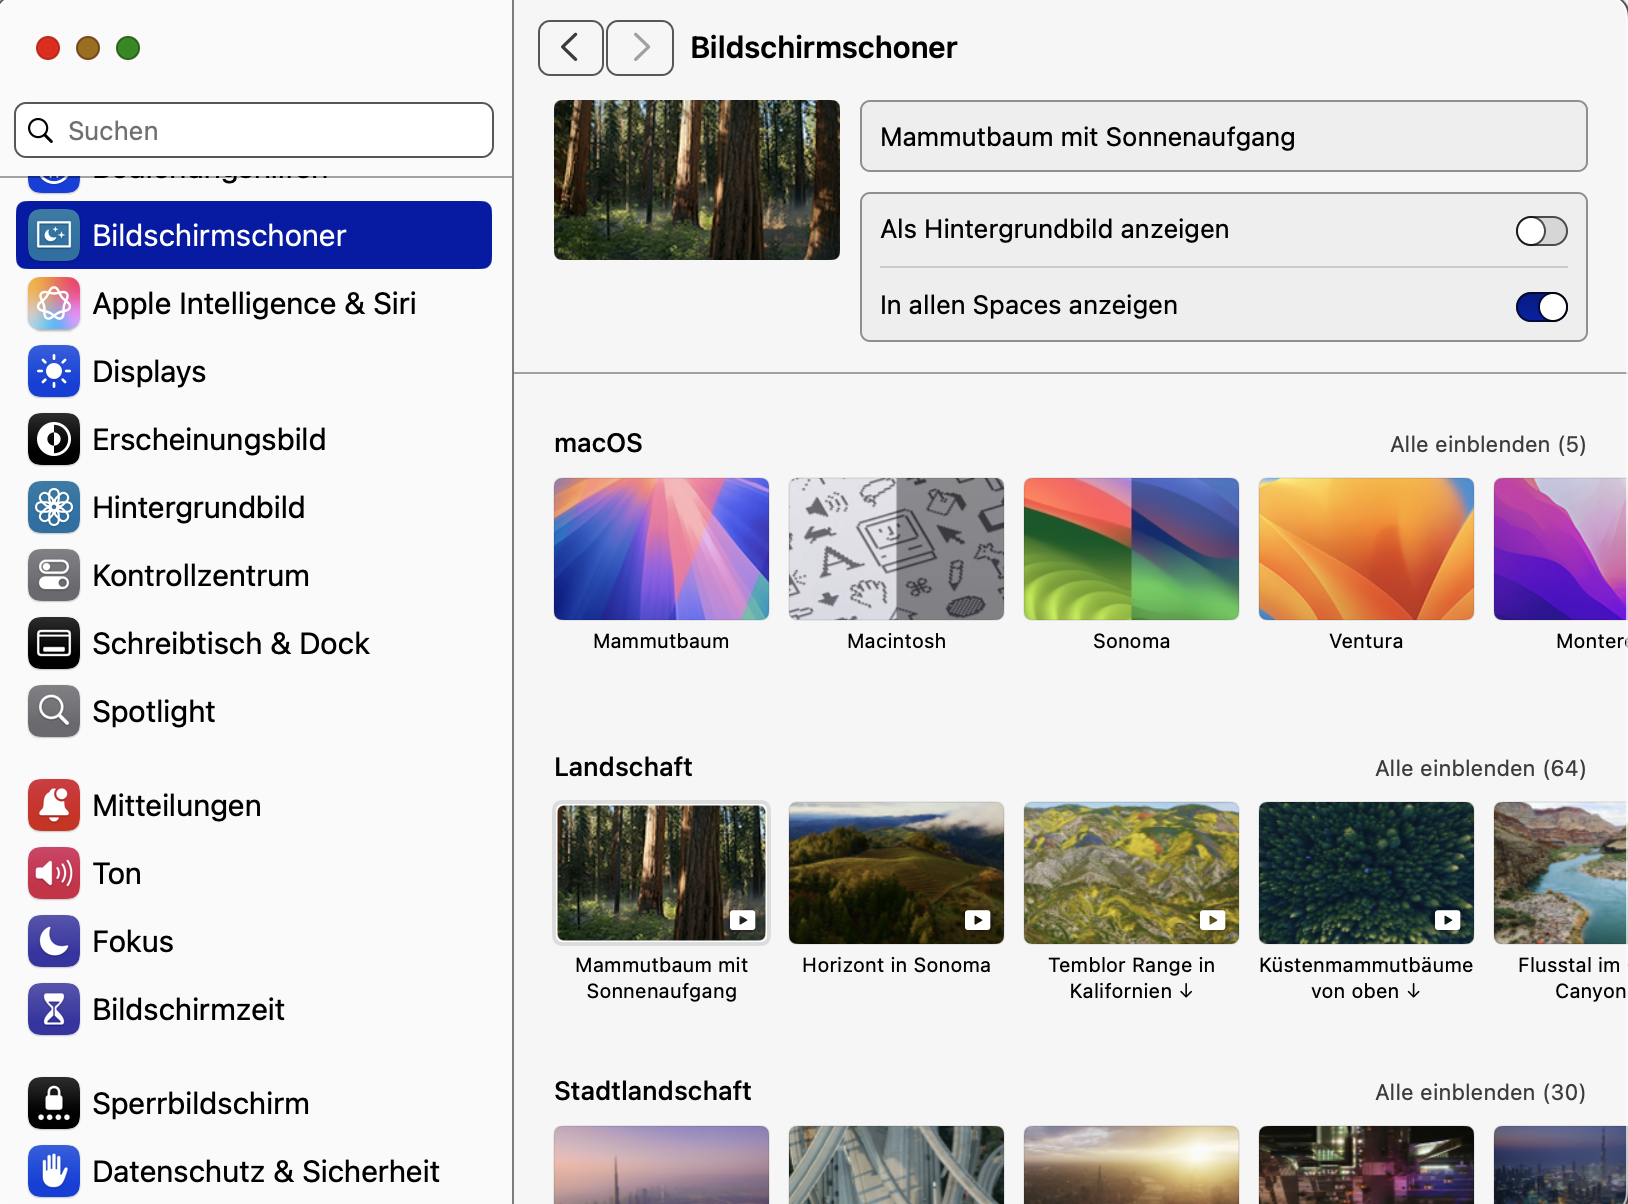Viewport: 1628px width, 1204px height.
Task: Click the Spotlight magnifier icon
Action: [x=54, y=712]
